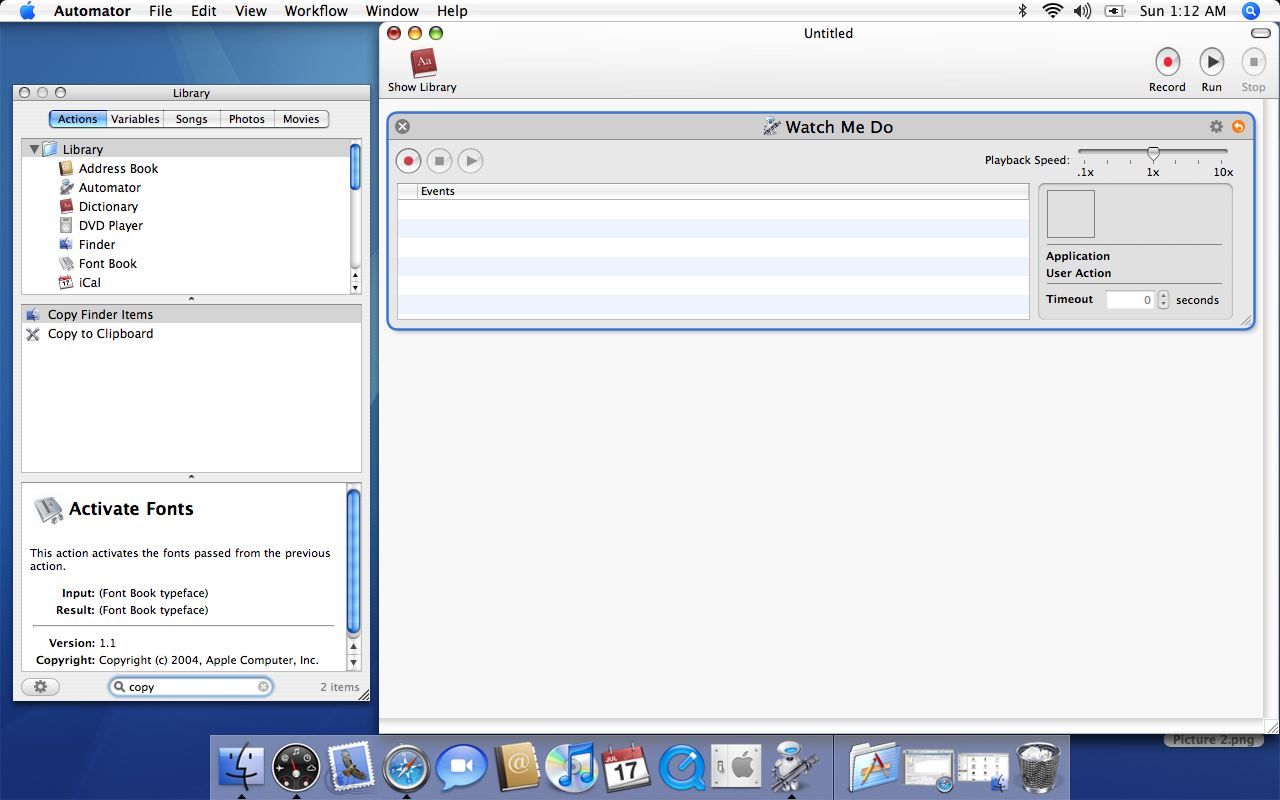Screen dimensions: 1280x800
Task: Open the View menu
Action: (251, 11)
